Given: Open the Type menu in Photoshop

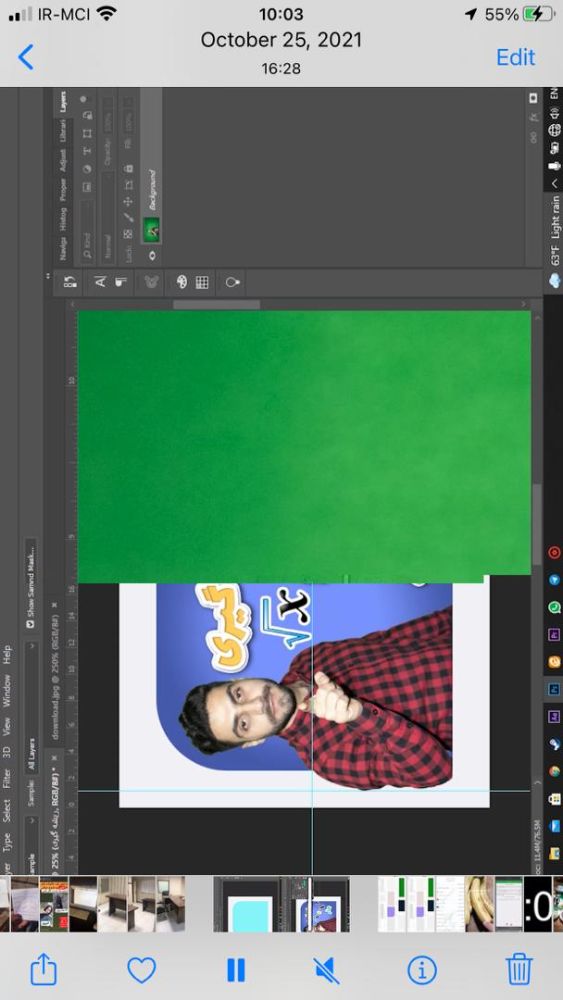Looking at the screenshot, I should tap(7, 842).
